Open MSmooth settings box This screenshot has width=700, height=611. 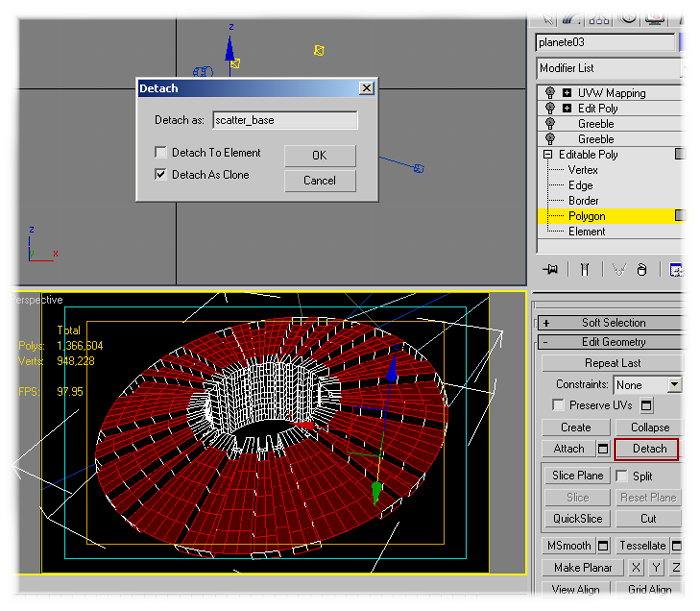(x=603, y=546)
